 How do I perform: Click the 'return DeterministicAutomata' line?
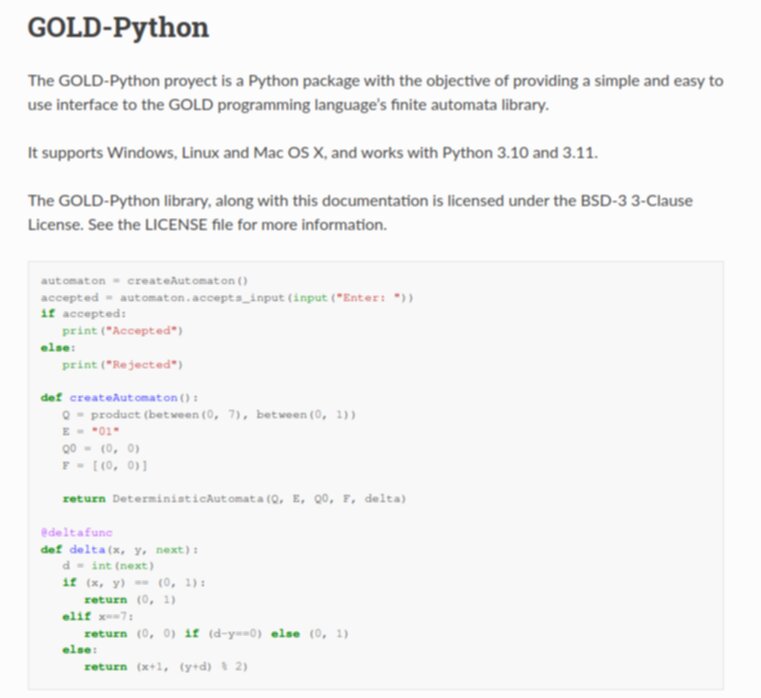pyautogui.click(x=234, y=499)
